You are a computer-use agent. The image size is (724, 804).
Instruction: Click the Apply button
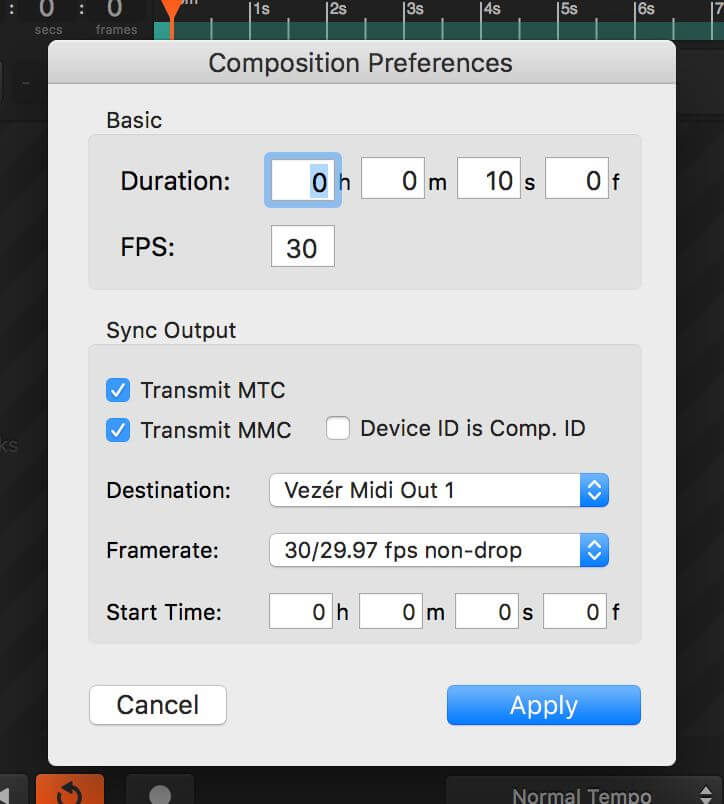tap(544, 705)
